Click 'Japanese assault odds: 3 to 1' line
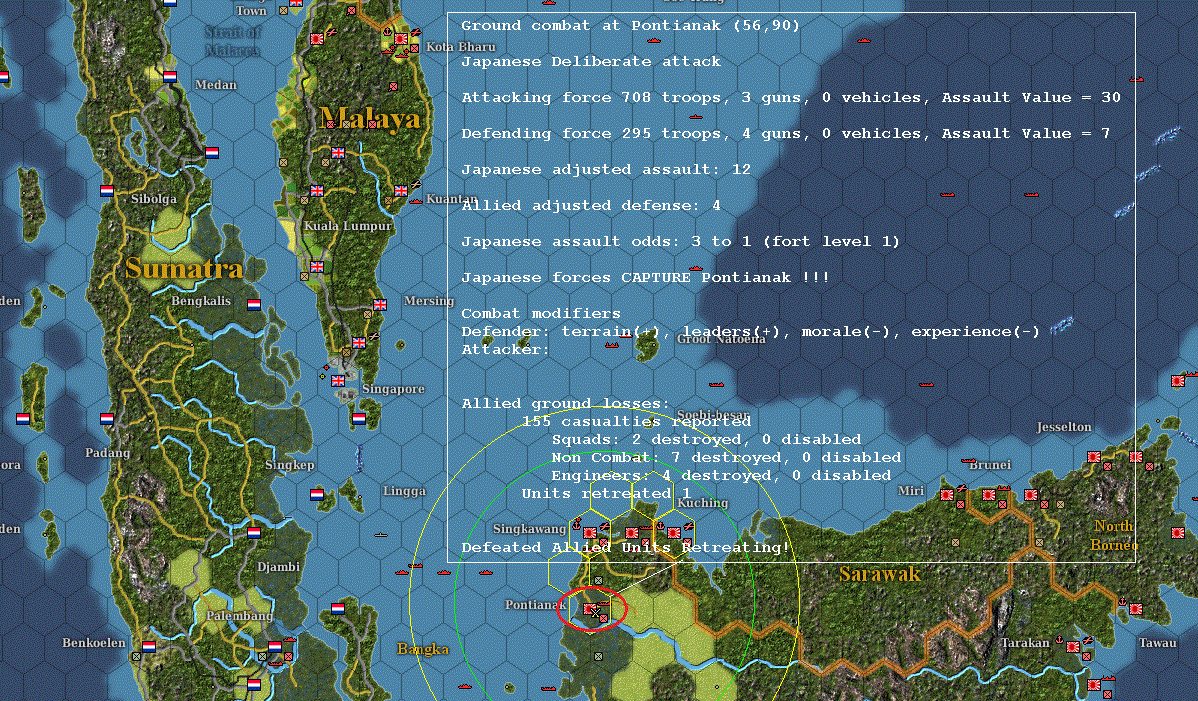The height and width of the screenshot is (701, 1198). [x=680, y=241]
